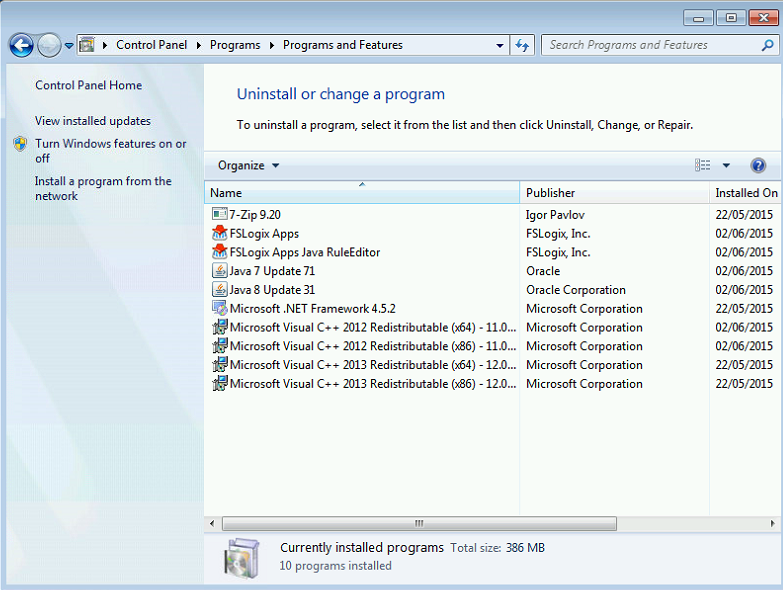Select Visual C++ 2012 Redistributable (x64) name
Screen dimensions: 783x590
click(x=373, y=327)
